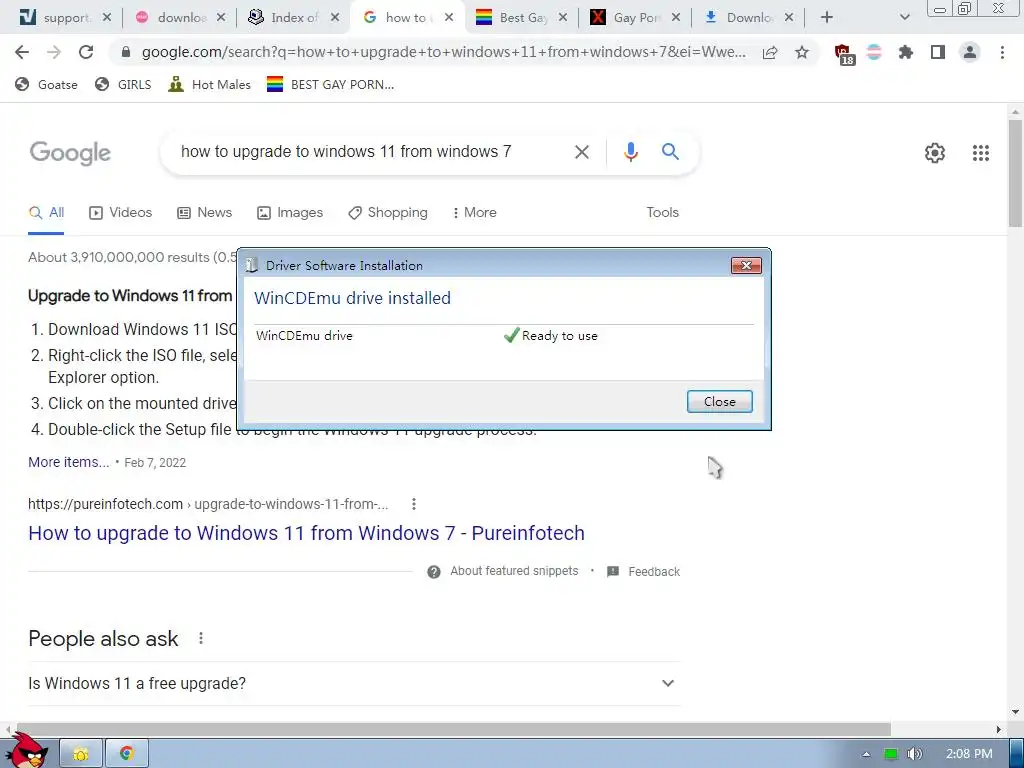1024x768 pixels.
Task: Open Chrome's three-dot menu
Action: (x=1002, y=52)
